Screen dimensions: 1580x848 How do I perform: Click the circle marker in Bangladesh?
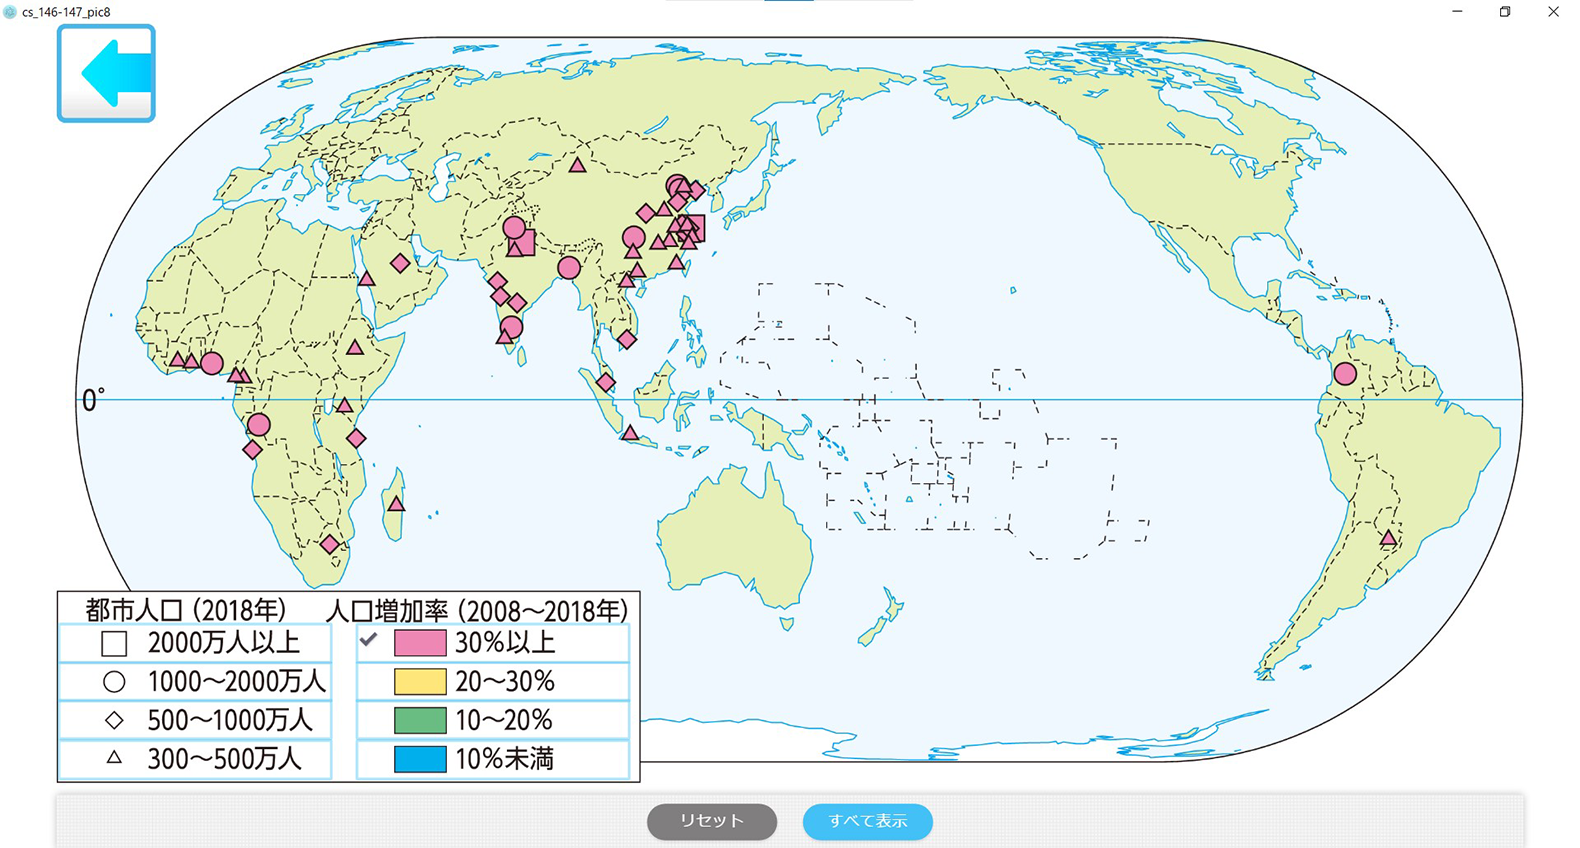click(x=569, y=267)
